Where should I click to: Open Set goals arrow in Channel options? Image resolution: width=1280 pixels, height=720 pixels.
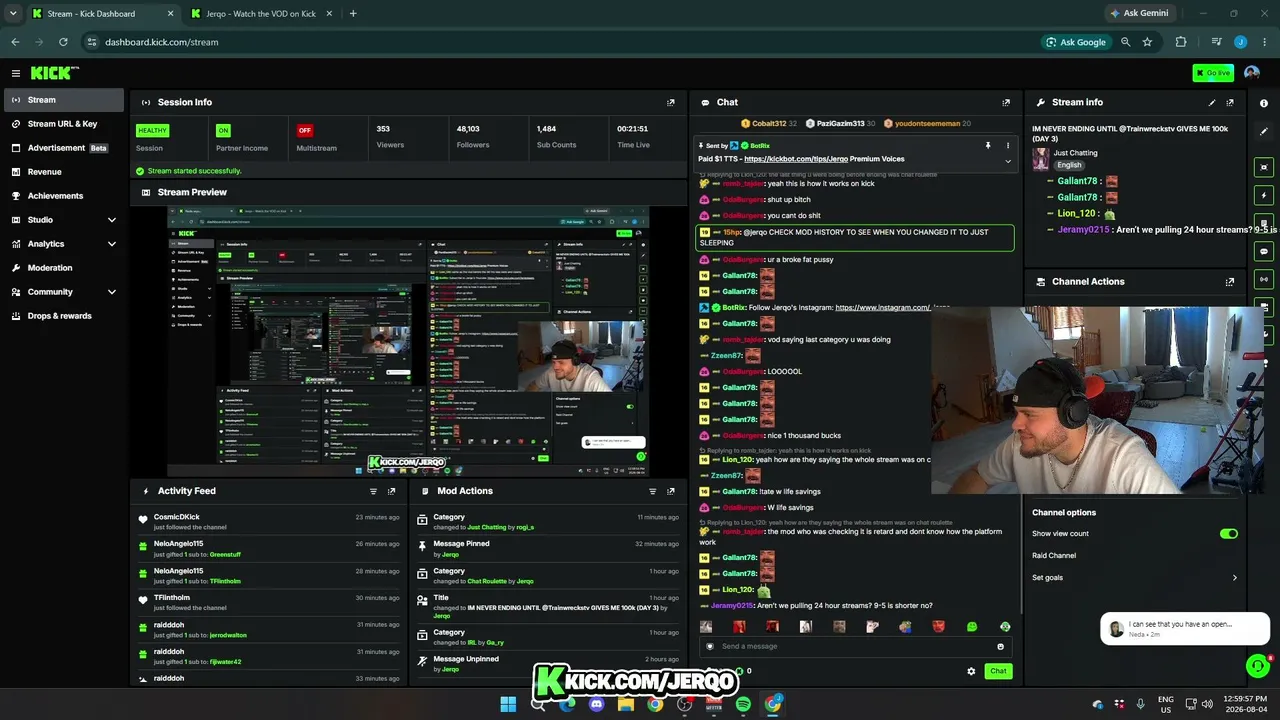(1234, 578)
